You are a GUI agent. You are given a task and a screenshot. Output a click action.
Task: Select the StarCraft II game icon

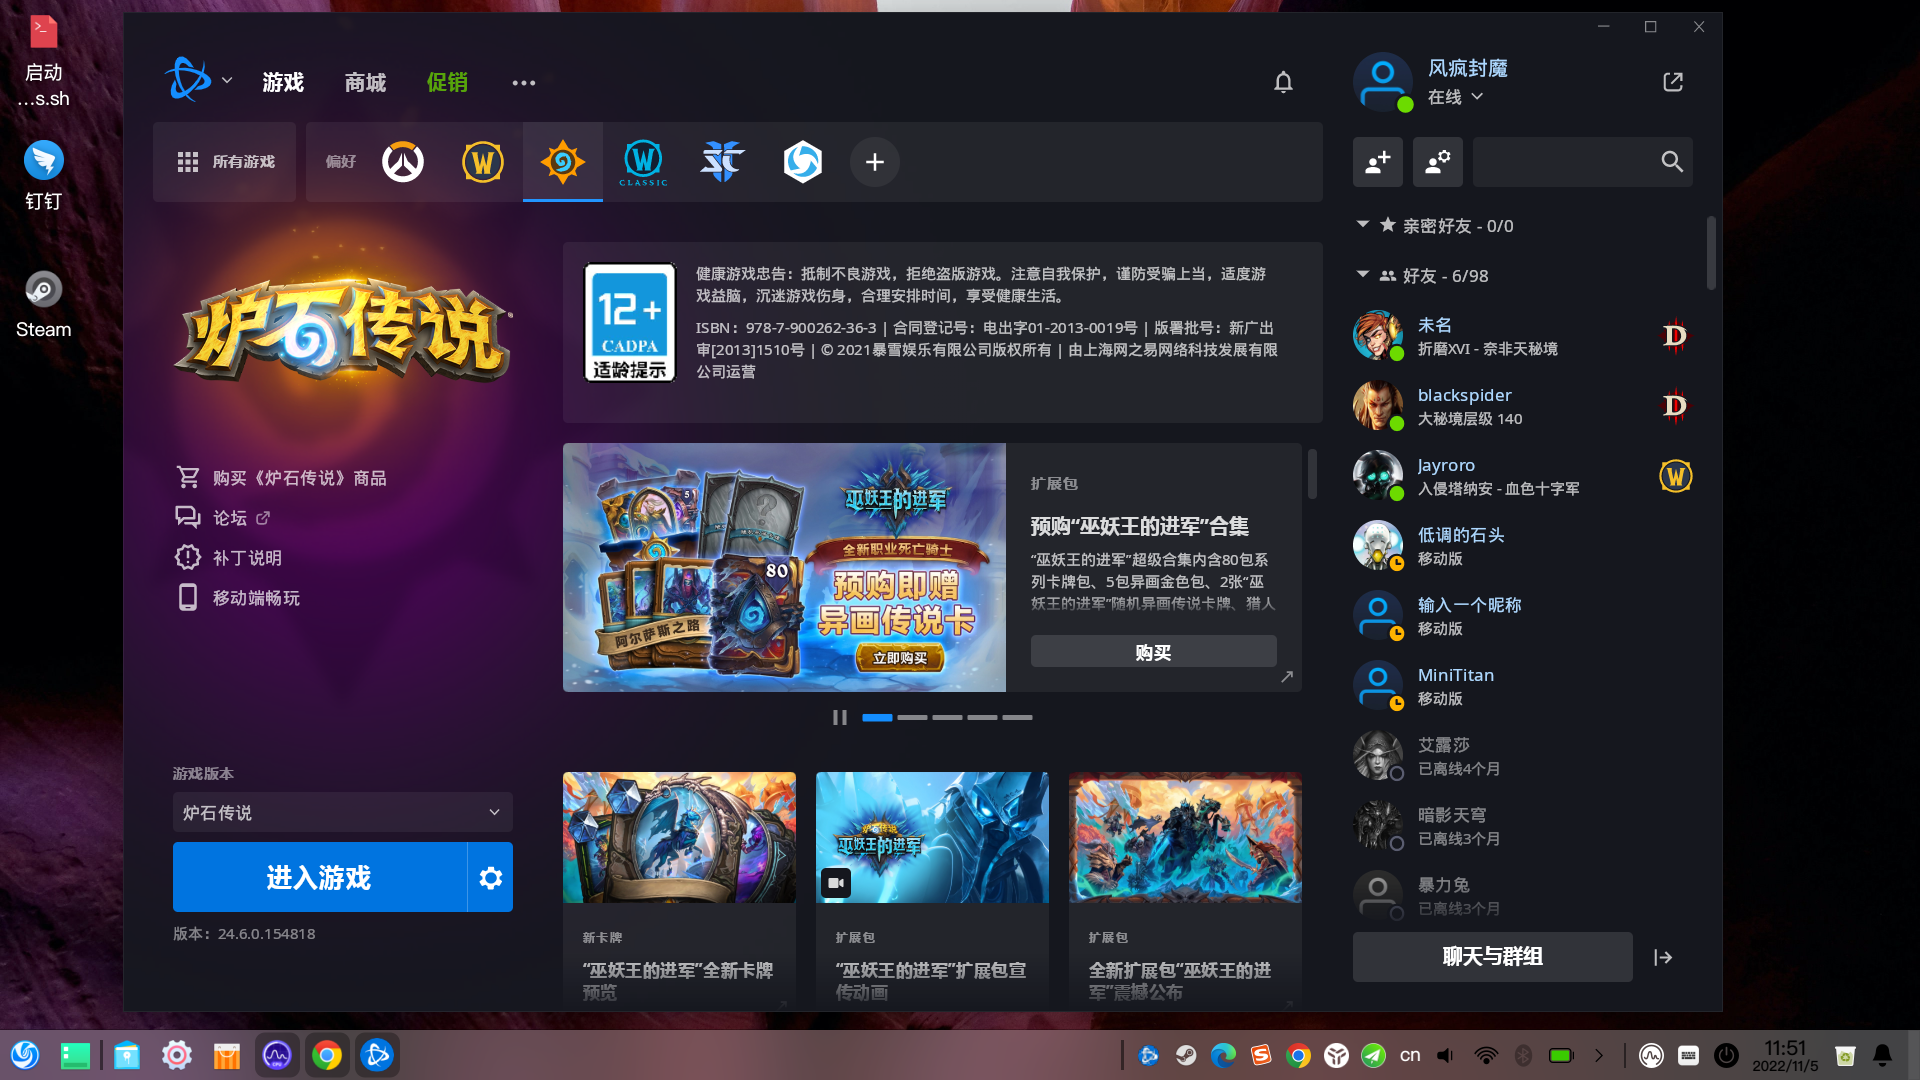pyautogui.click(x=722, y=161)
